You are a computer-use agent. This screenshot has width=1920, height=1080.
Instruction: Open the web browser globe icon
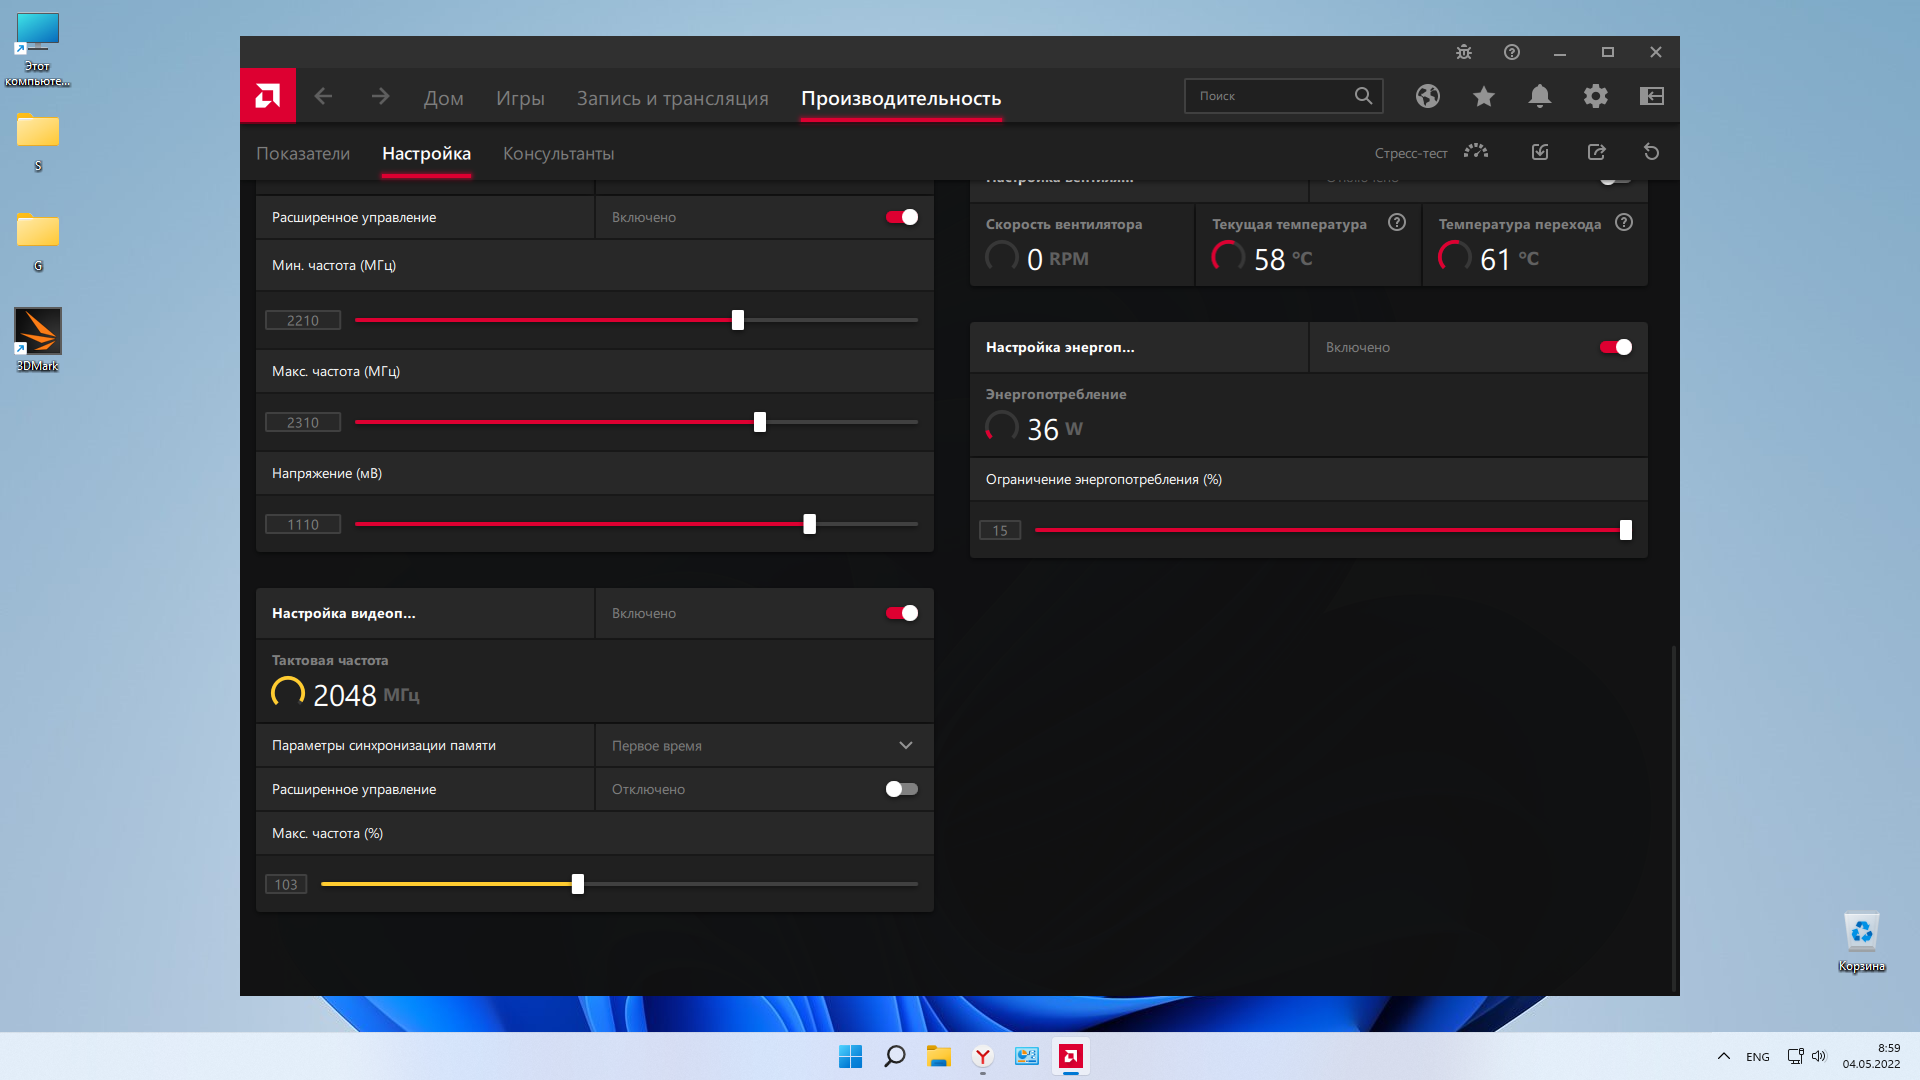[x=1427, y=96]
